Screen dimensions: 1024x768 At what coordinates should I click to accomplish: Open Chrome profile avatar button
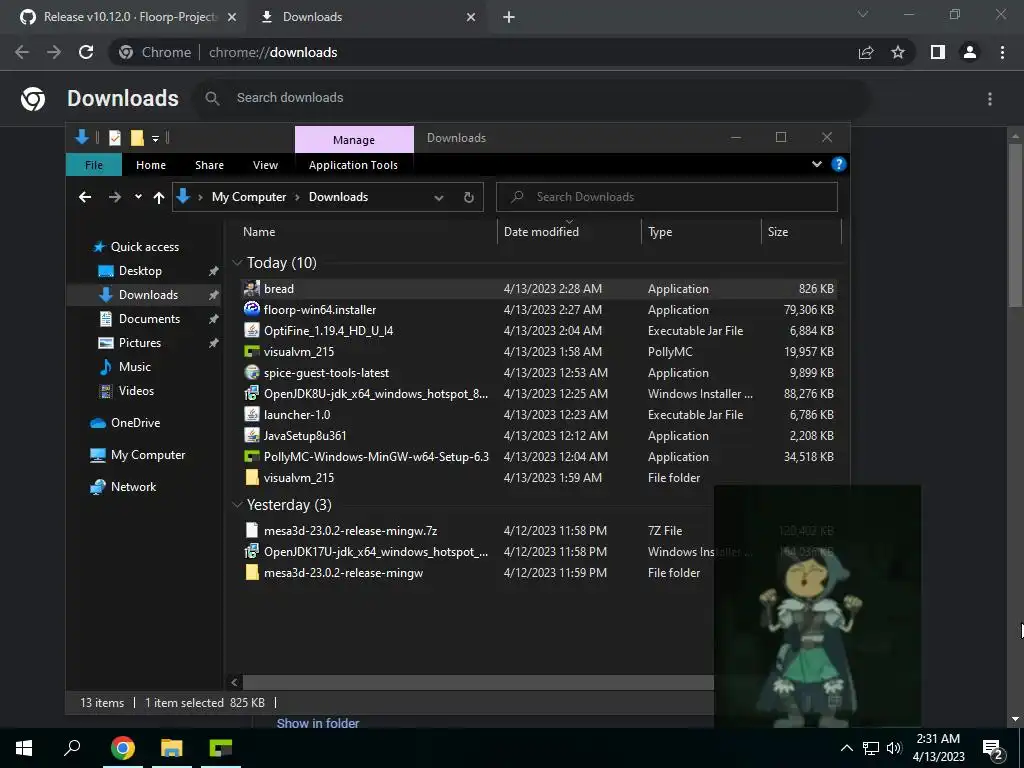tap(970, 52)
